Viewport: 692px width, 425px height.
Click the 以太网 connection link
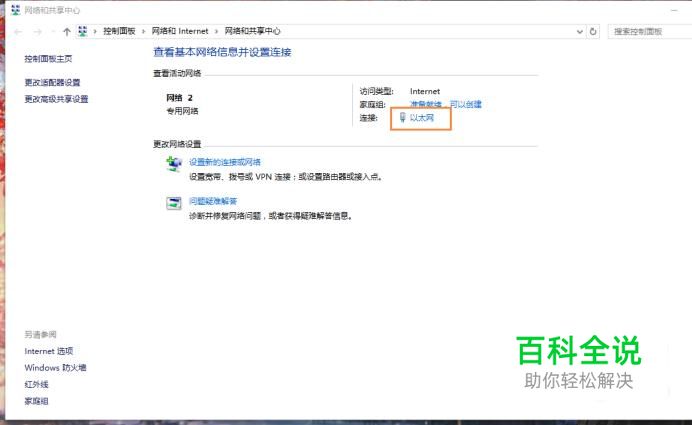point(421,118)
